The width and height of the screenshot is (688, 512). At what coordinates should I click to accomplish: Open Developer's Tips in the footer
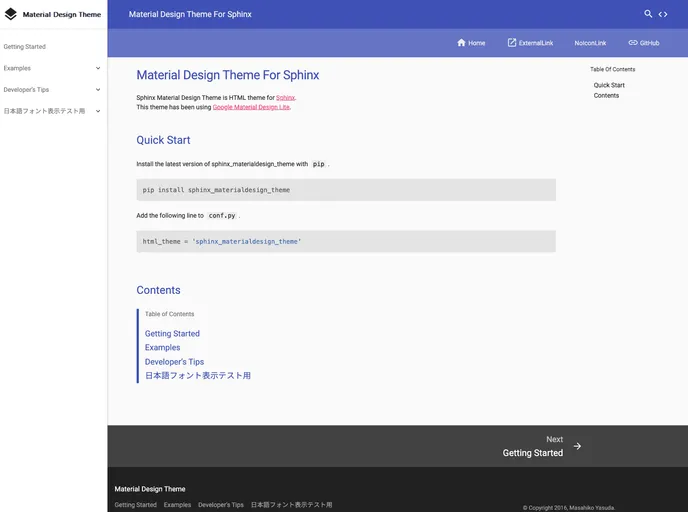[x=221, y=505]
